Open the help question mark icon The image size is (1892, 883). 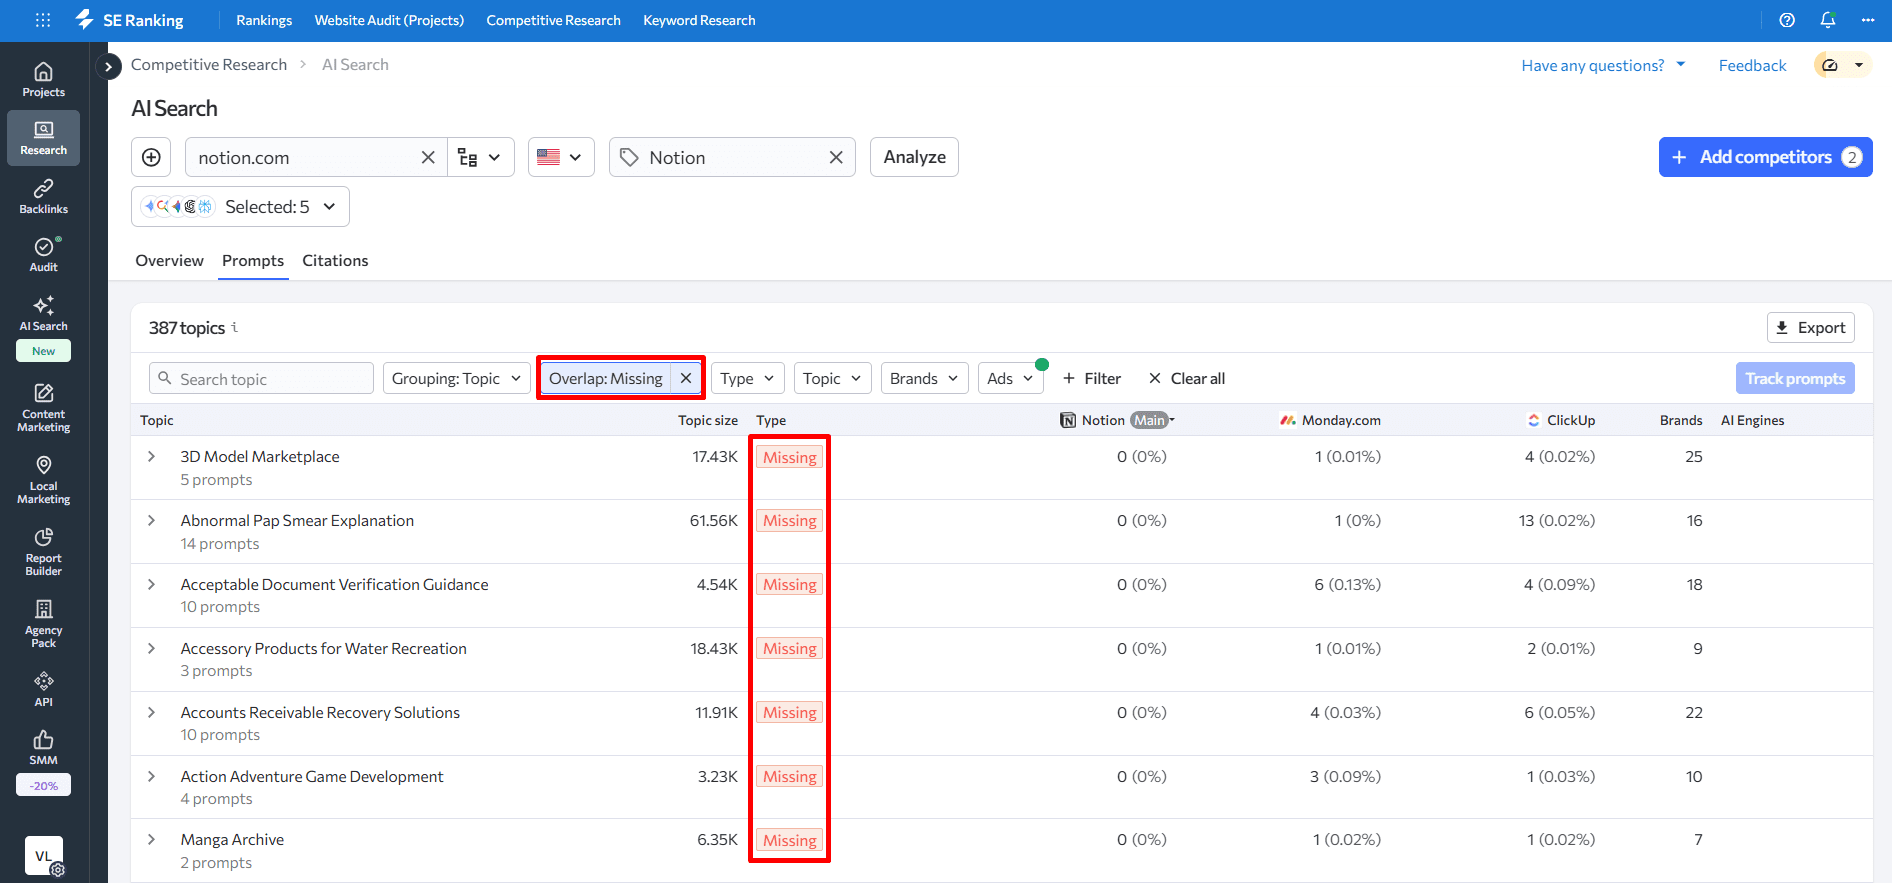1787,20
